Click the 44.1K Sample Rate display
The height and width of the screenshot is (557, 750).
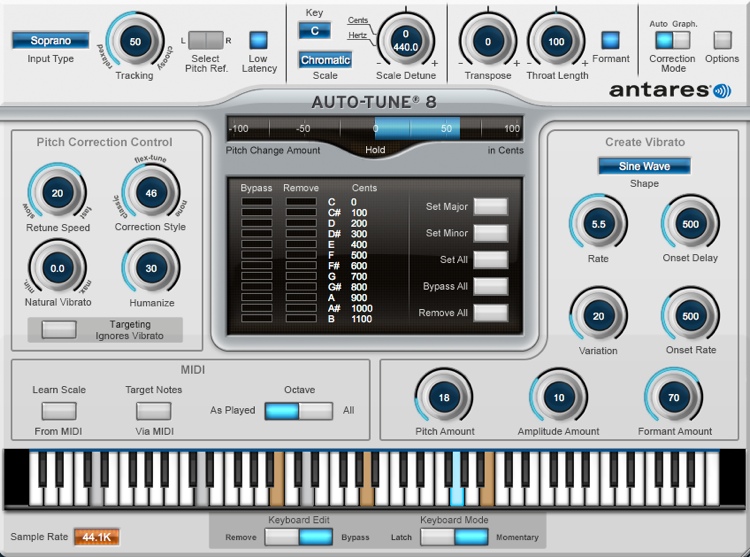[96, 537]
